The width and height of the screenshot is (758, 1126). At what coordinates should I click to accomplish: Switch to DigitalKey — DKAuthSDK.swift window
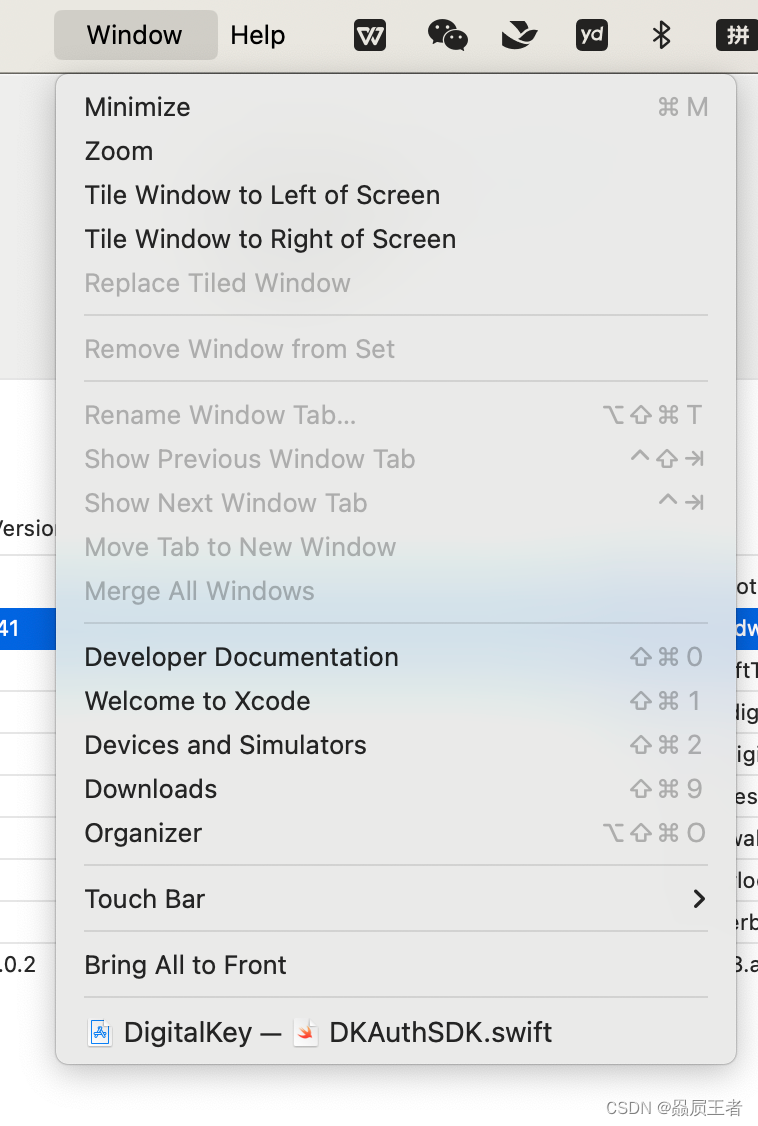pos(396,1033)
